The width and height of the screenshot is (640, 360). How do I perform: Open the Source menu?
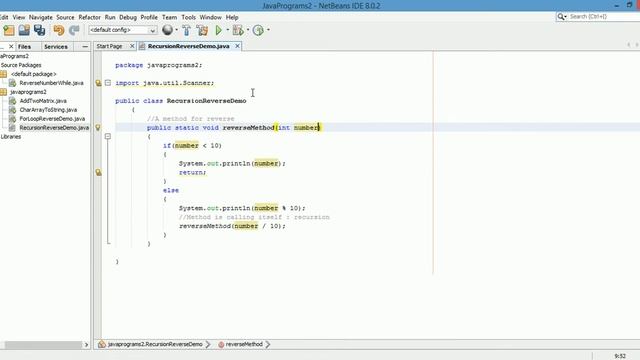65,17
